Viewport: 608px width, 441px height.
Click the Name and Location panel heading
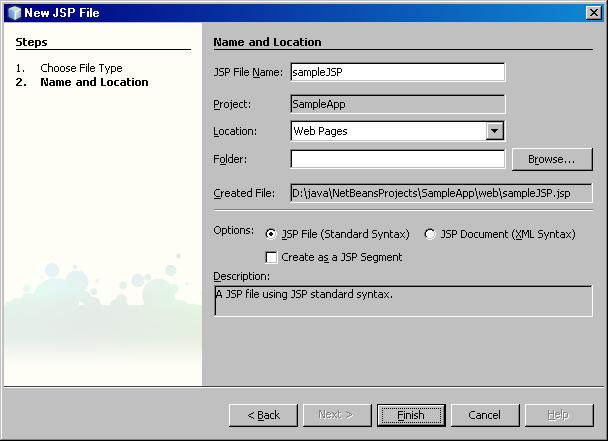pos(267,42)
